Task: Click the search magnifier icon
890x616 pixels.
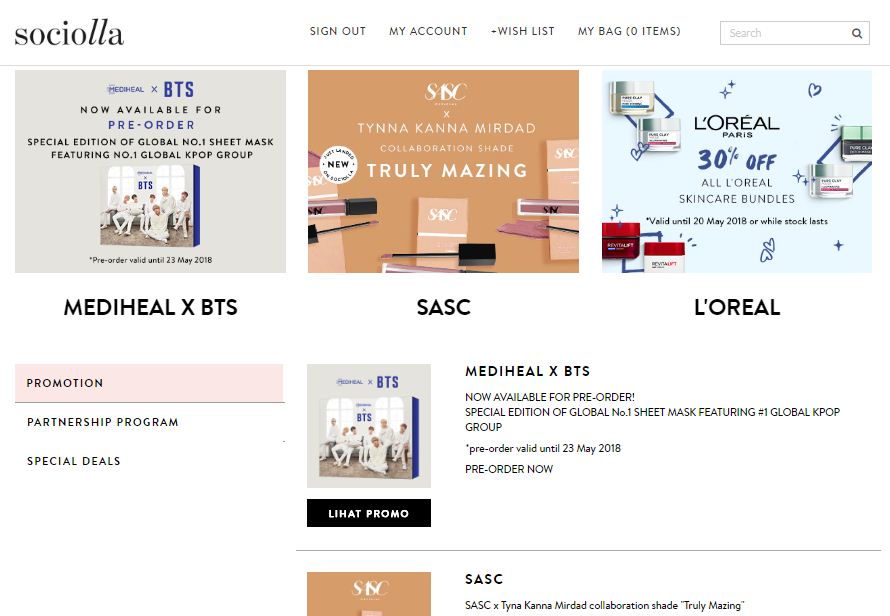Action: tap(857, 33)
